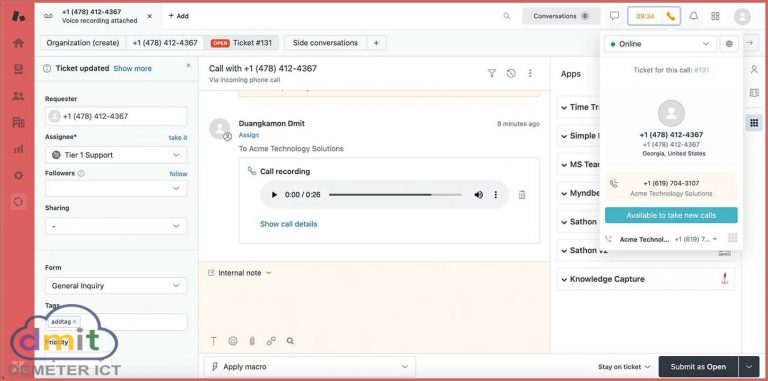Play the call recording
The height and width of the screenshot is (381, 768).
pos(274,195)
